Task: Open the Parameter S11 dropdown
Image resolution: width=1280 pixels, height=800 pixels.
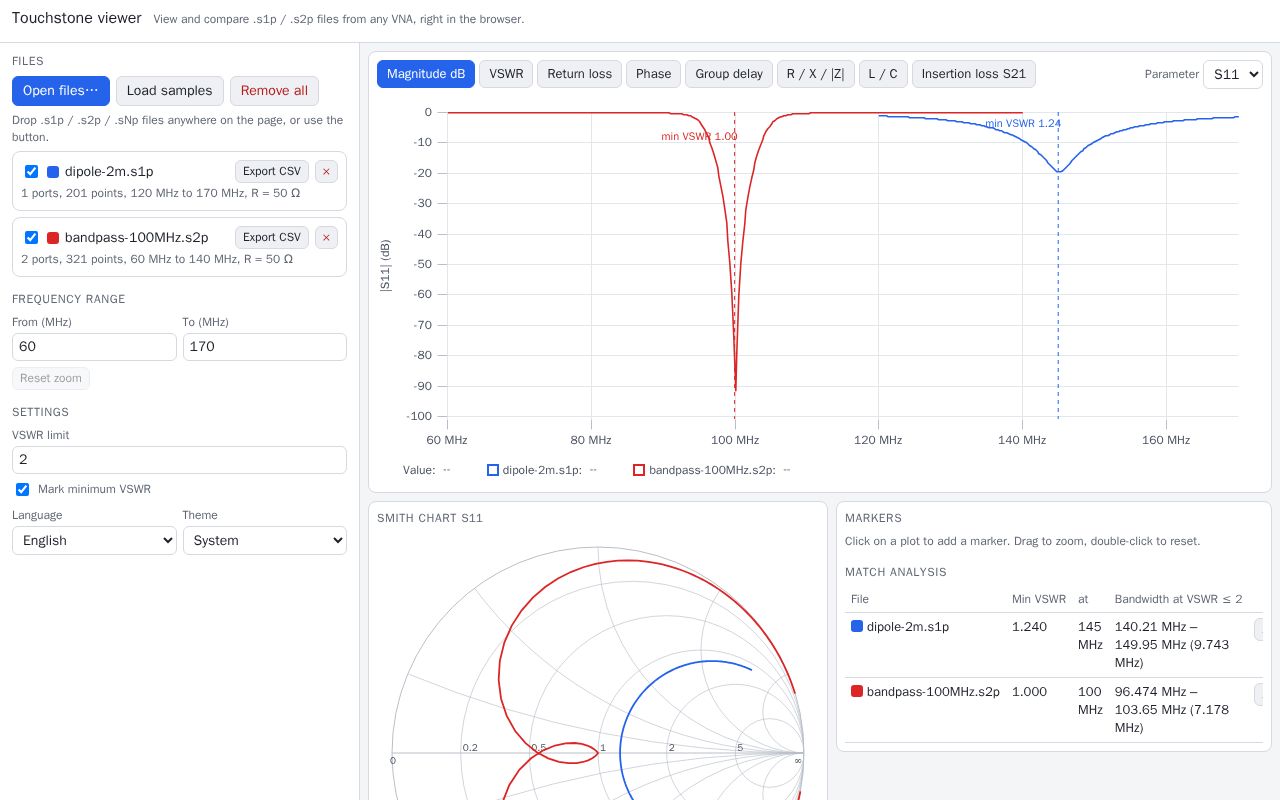Action: point(1233,74)
